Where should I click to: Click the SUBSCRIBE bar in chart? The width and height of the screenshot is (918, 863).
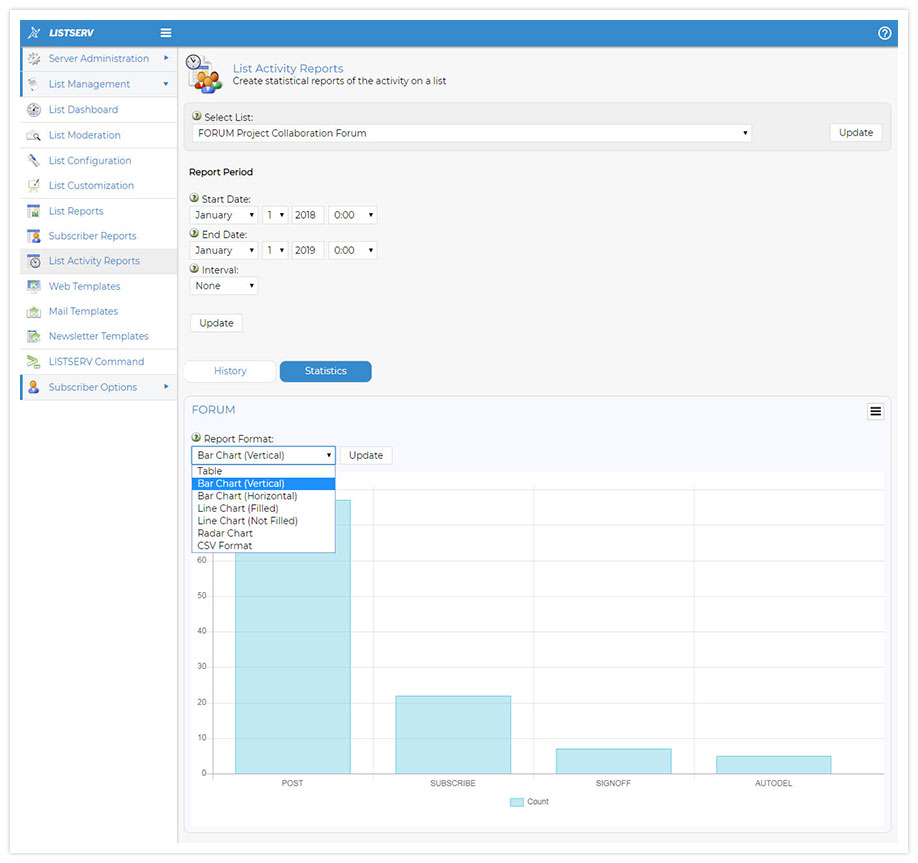(453, 735)
